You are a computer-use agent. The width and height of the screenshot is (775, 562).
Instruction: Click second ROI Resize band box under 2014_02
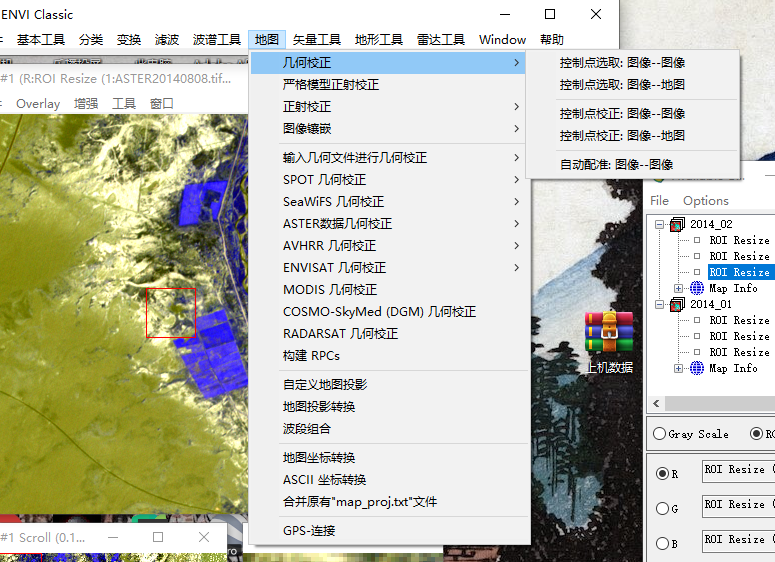coord(697,256)
